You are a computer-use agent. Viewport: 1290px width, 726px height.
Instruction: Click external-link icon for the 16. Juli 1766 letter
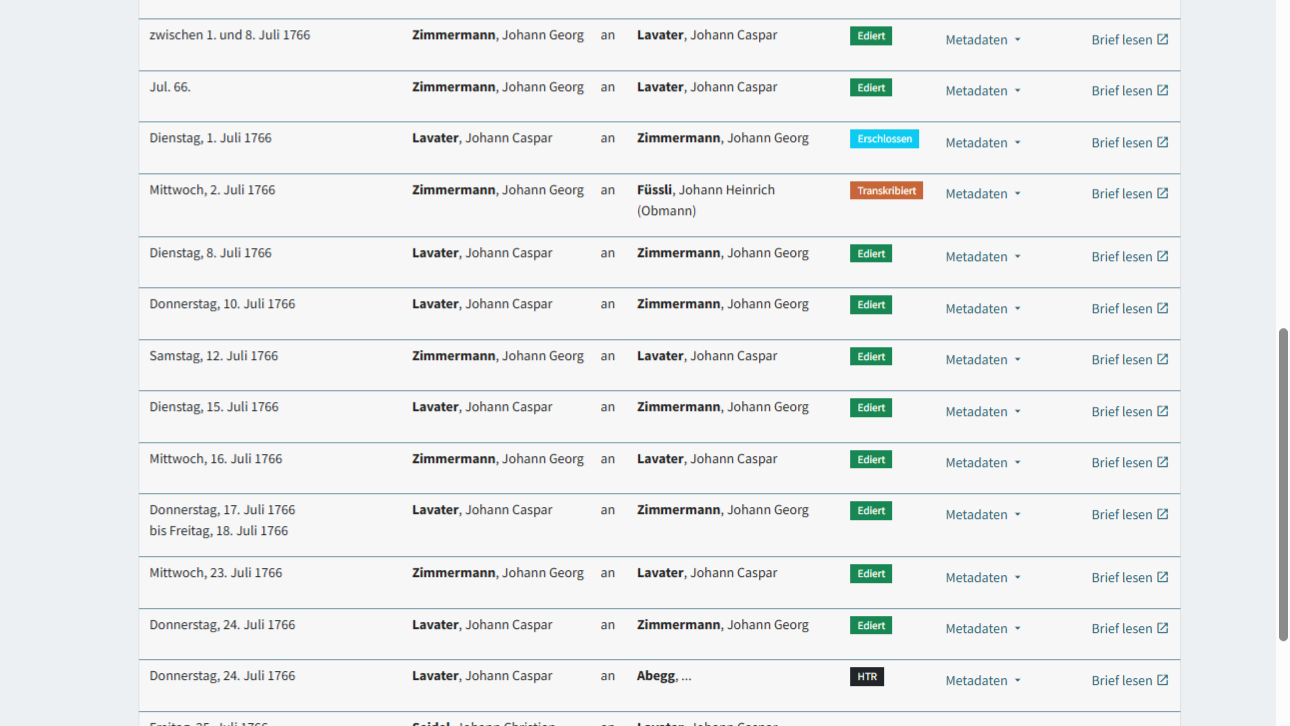pos(1162,463)
